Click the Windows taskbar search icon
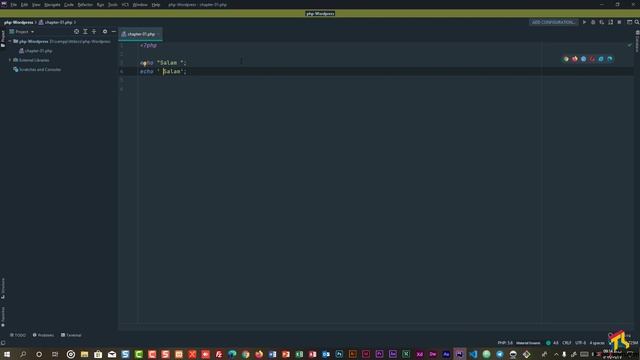This screenshot has height=360, width=640. pos(23,354)
